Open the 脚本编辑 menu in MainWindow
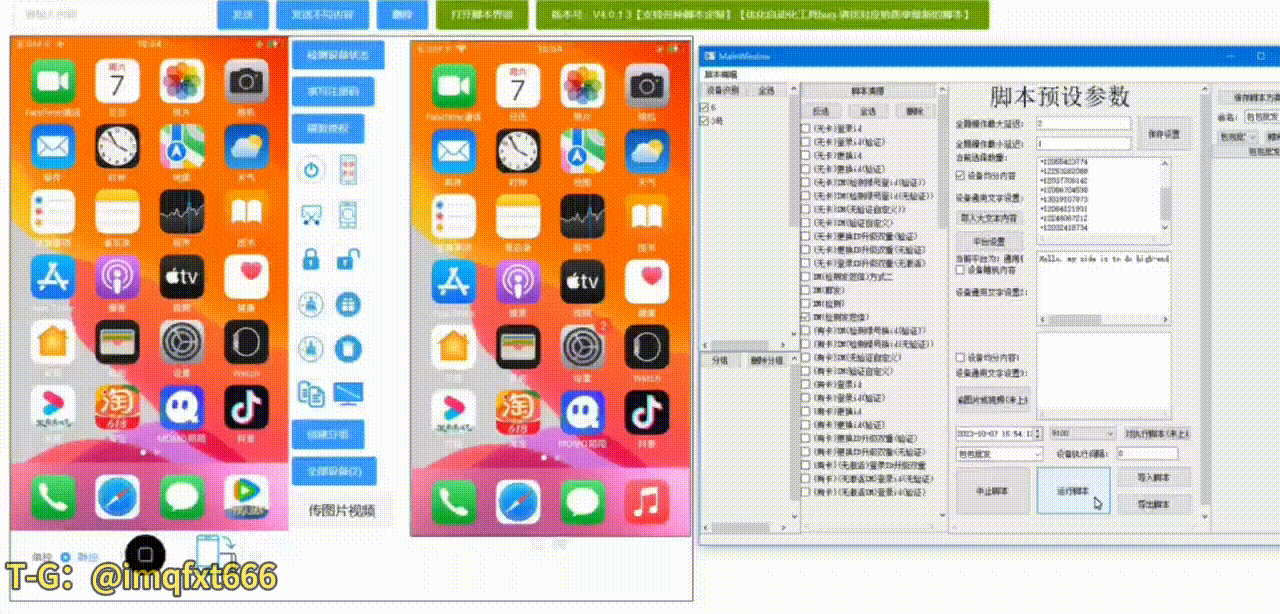The height and width of the screenshot is (614, 1280). [x=721, y=74]
